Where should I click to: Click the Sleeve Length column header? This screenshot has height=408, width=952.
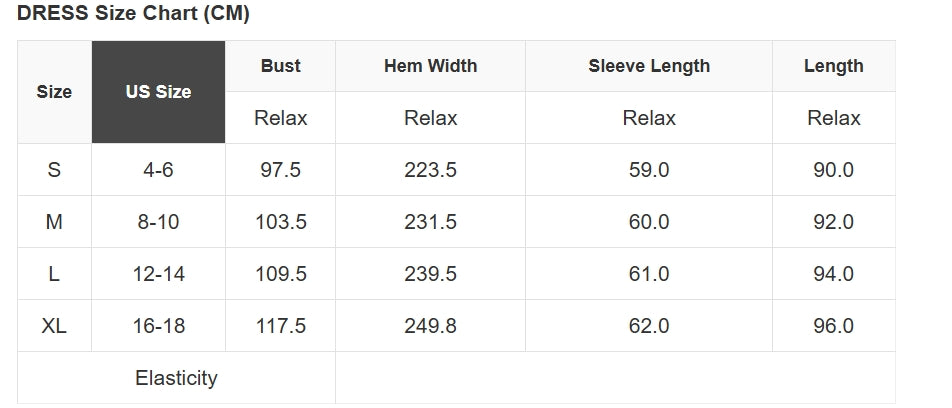pyautogui.click(x=649, y=66)
